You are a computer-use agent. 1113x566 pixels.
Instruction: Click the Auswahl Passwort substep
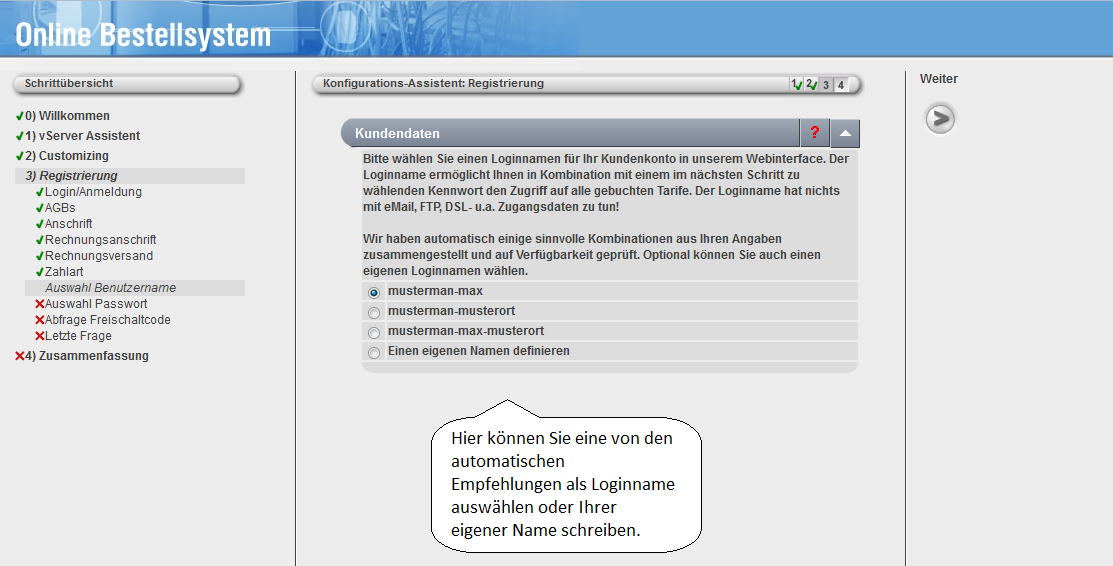[96, 304]
